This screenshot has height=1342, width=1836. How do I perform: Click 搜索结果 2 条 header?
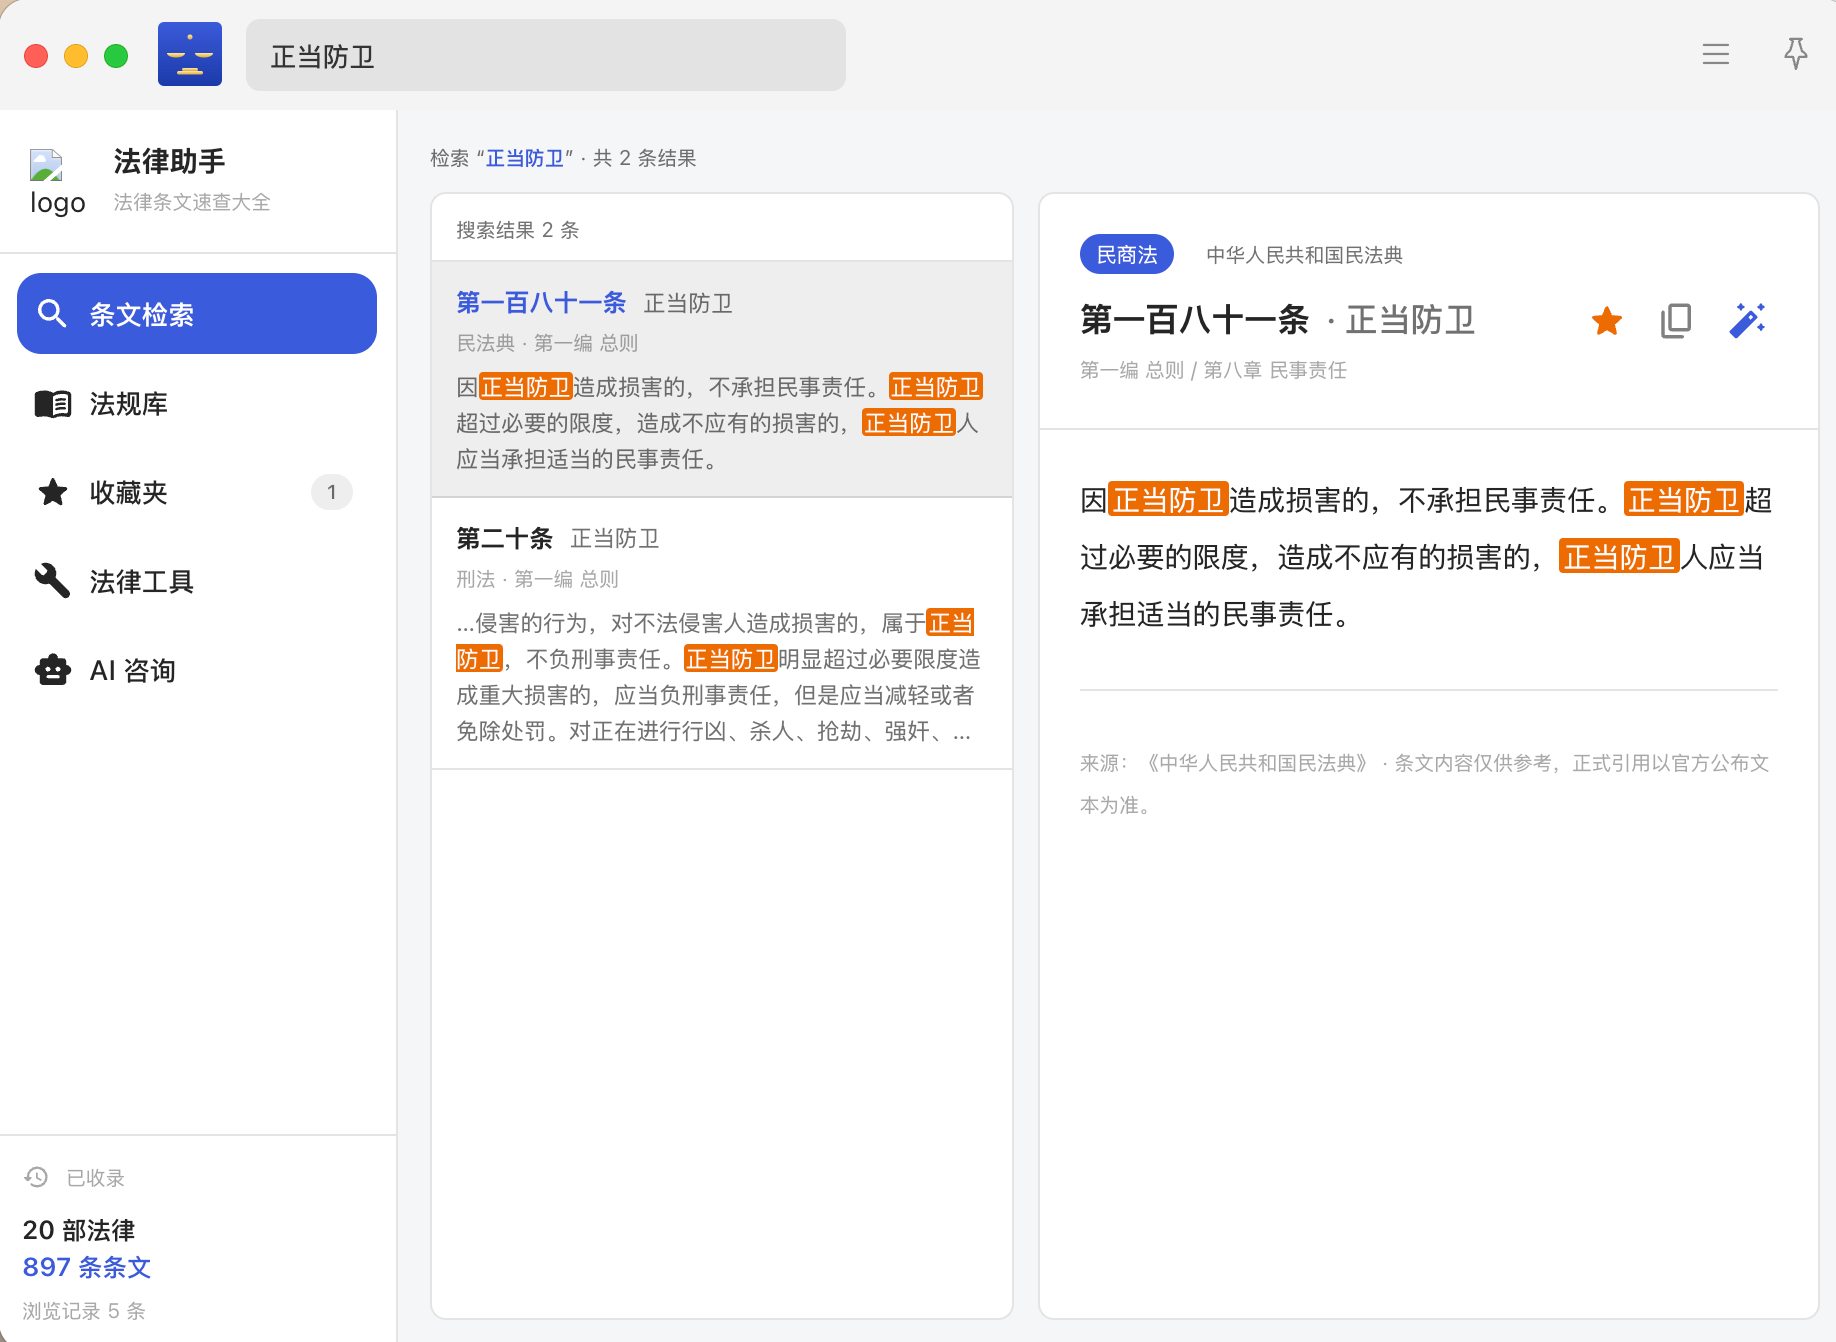[x=518, y=230]
